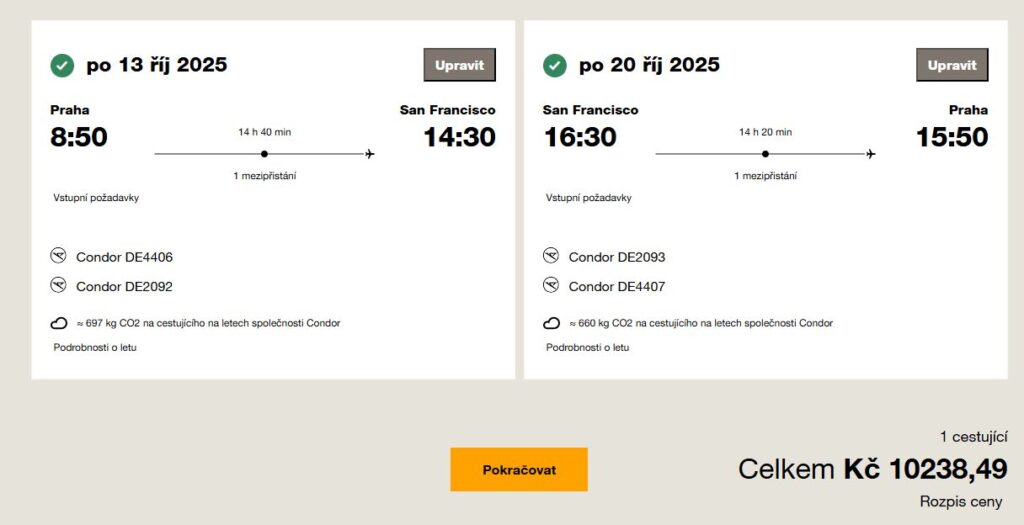Click the Condor logo beside DE4407
The width and height of the screenshot is (1024, 525).
click(x=551, y=286)
